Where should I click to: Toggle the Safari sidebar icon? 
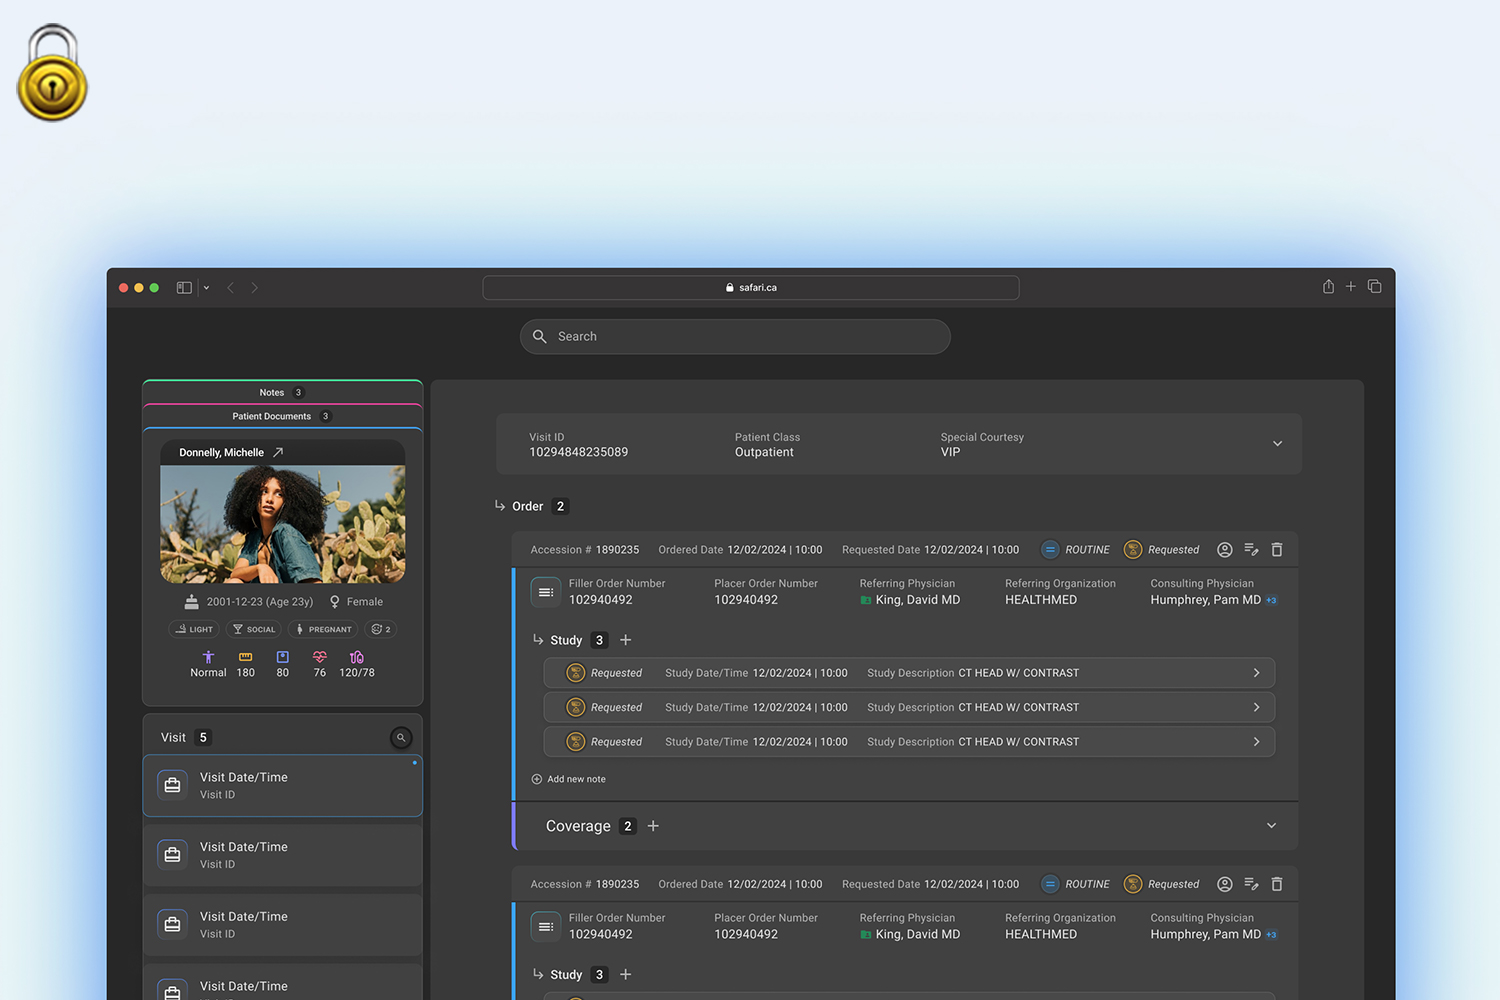coord(184,288)
